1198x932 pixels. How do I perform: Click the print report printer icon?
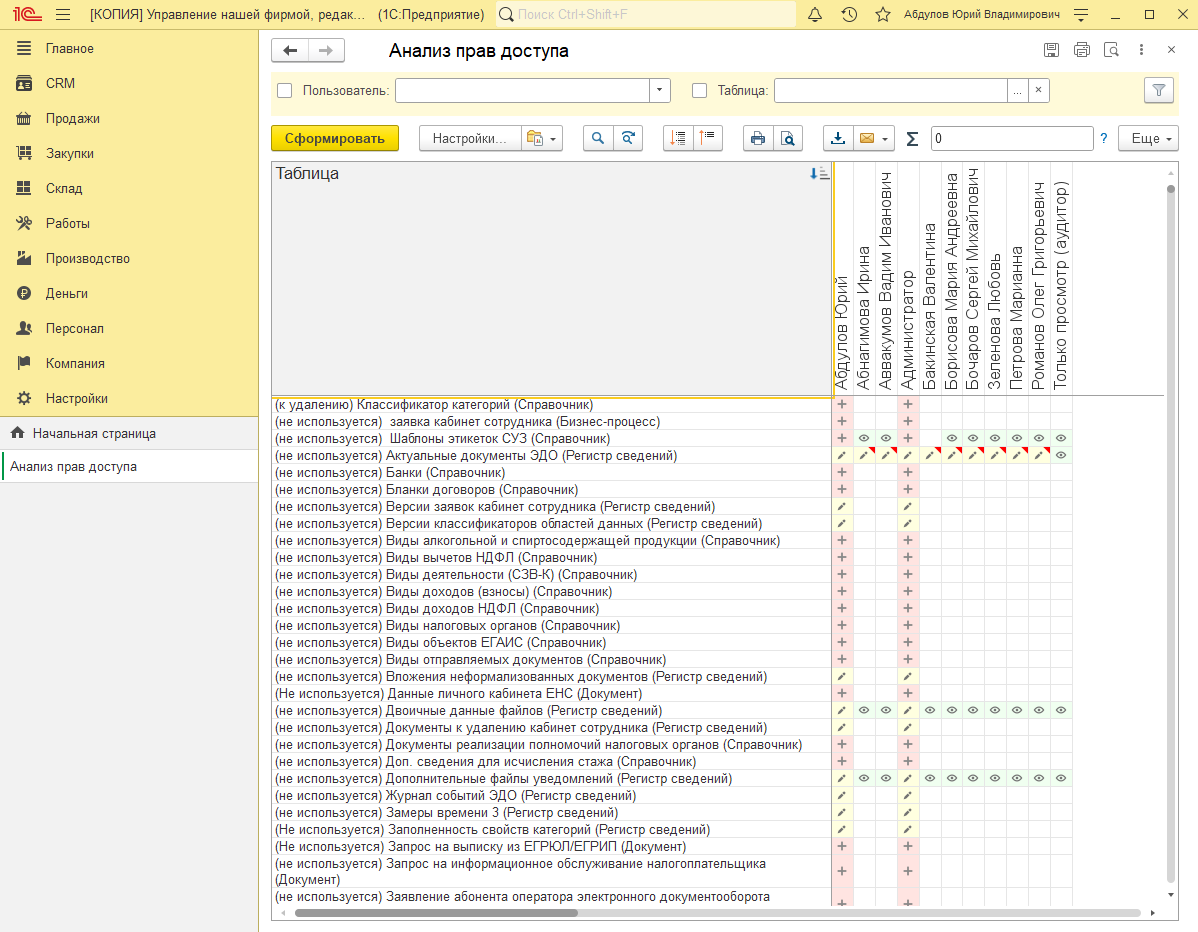(x=758, y=138)
